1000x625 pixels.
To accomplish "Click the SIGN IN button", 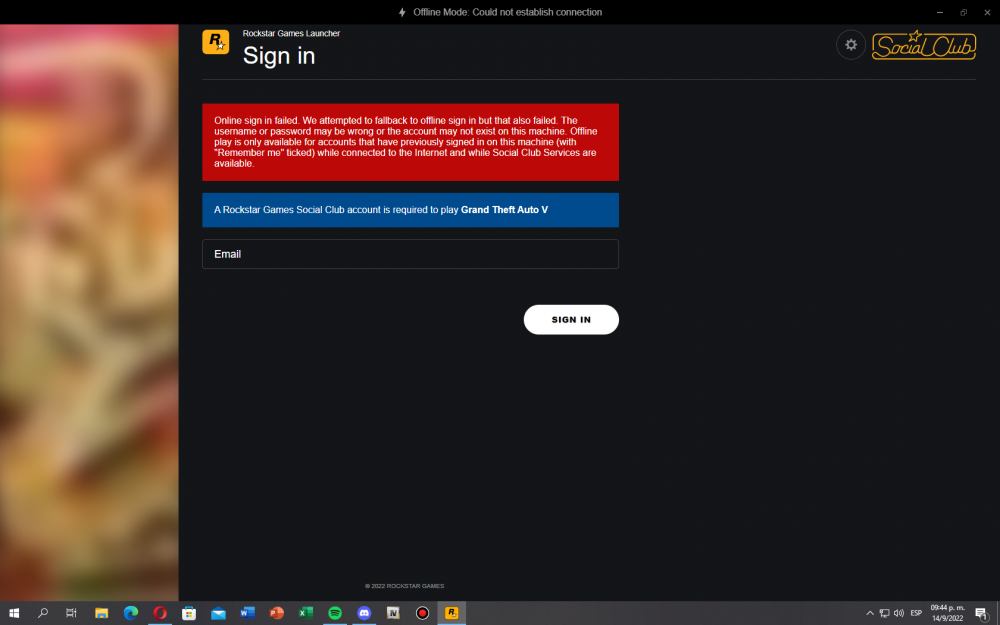I will 571,320.
